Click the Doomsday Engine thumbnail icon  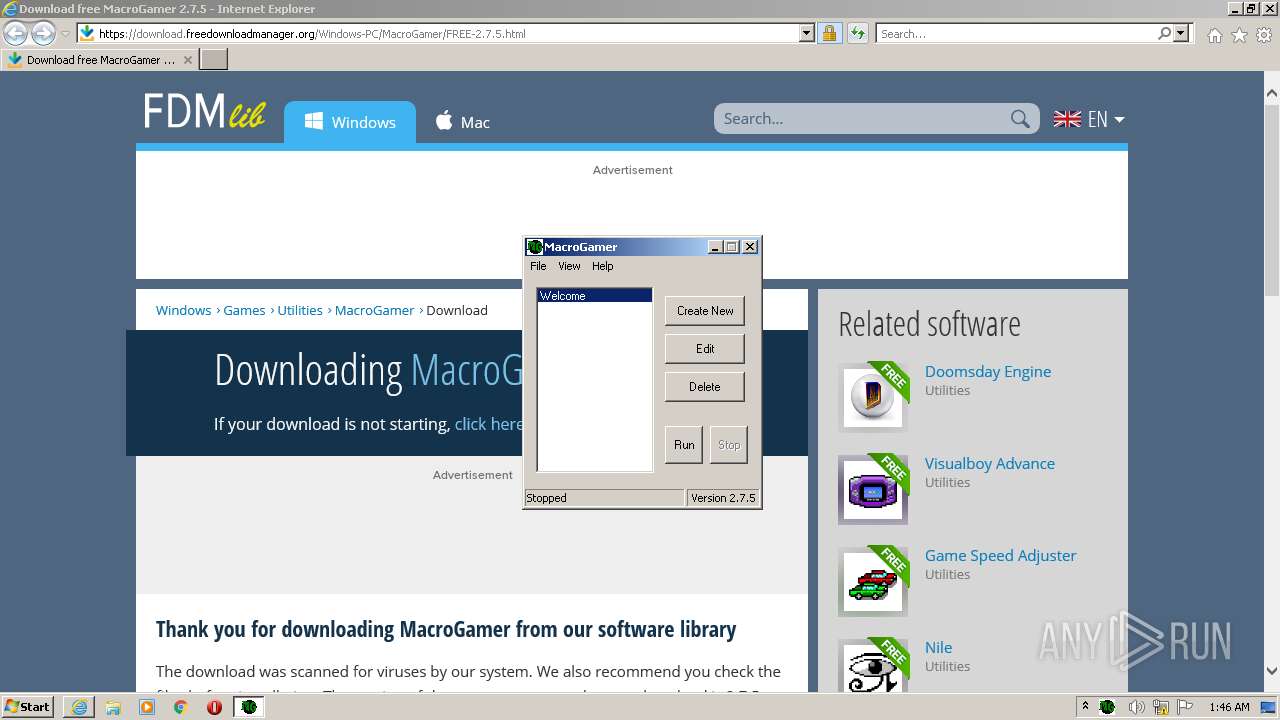(x=873, y=397)
